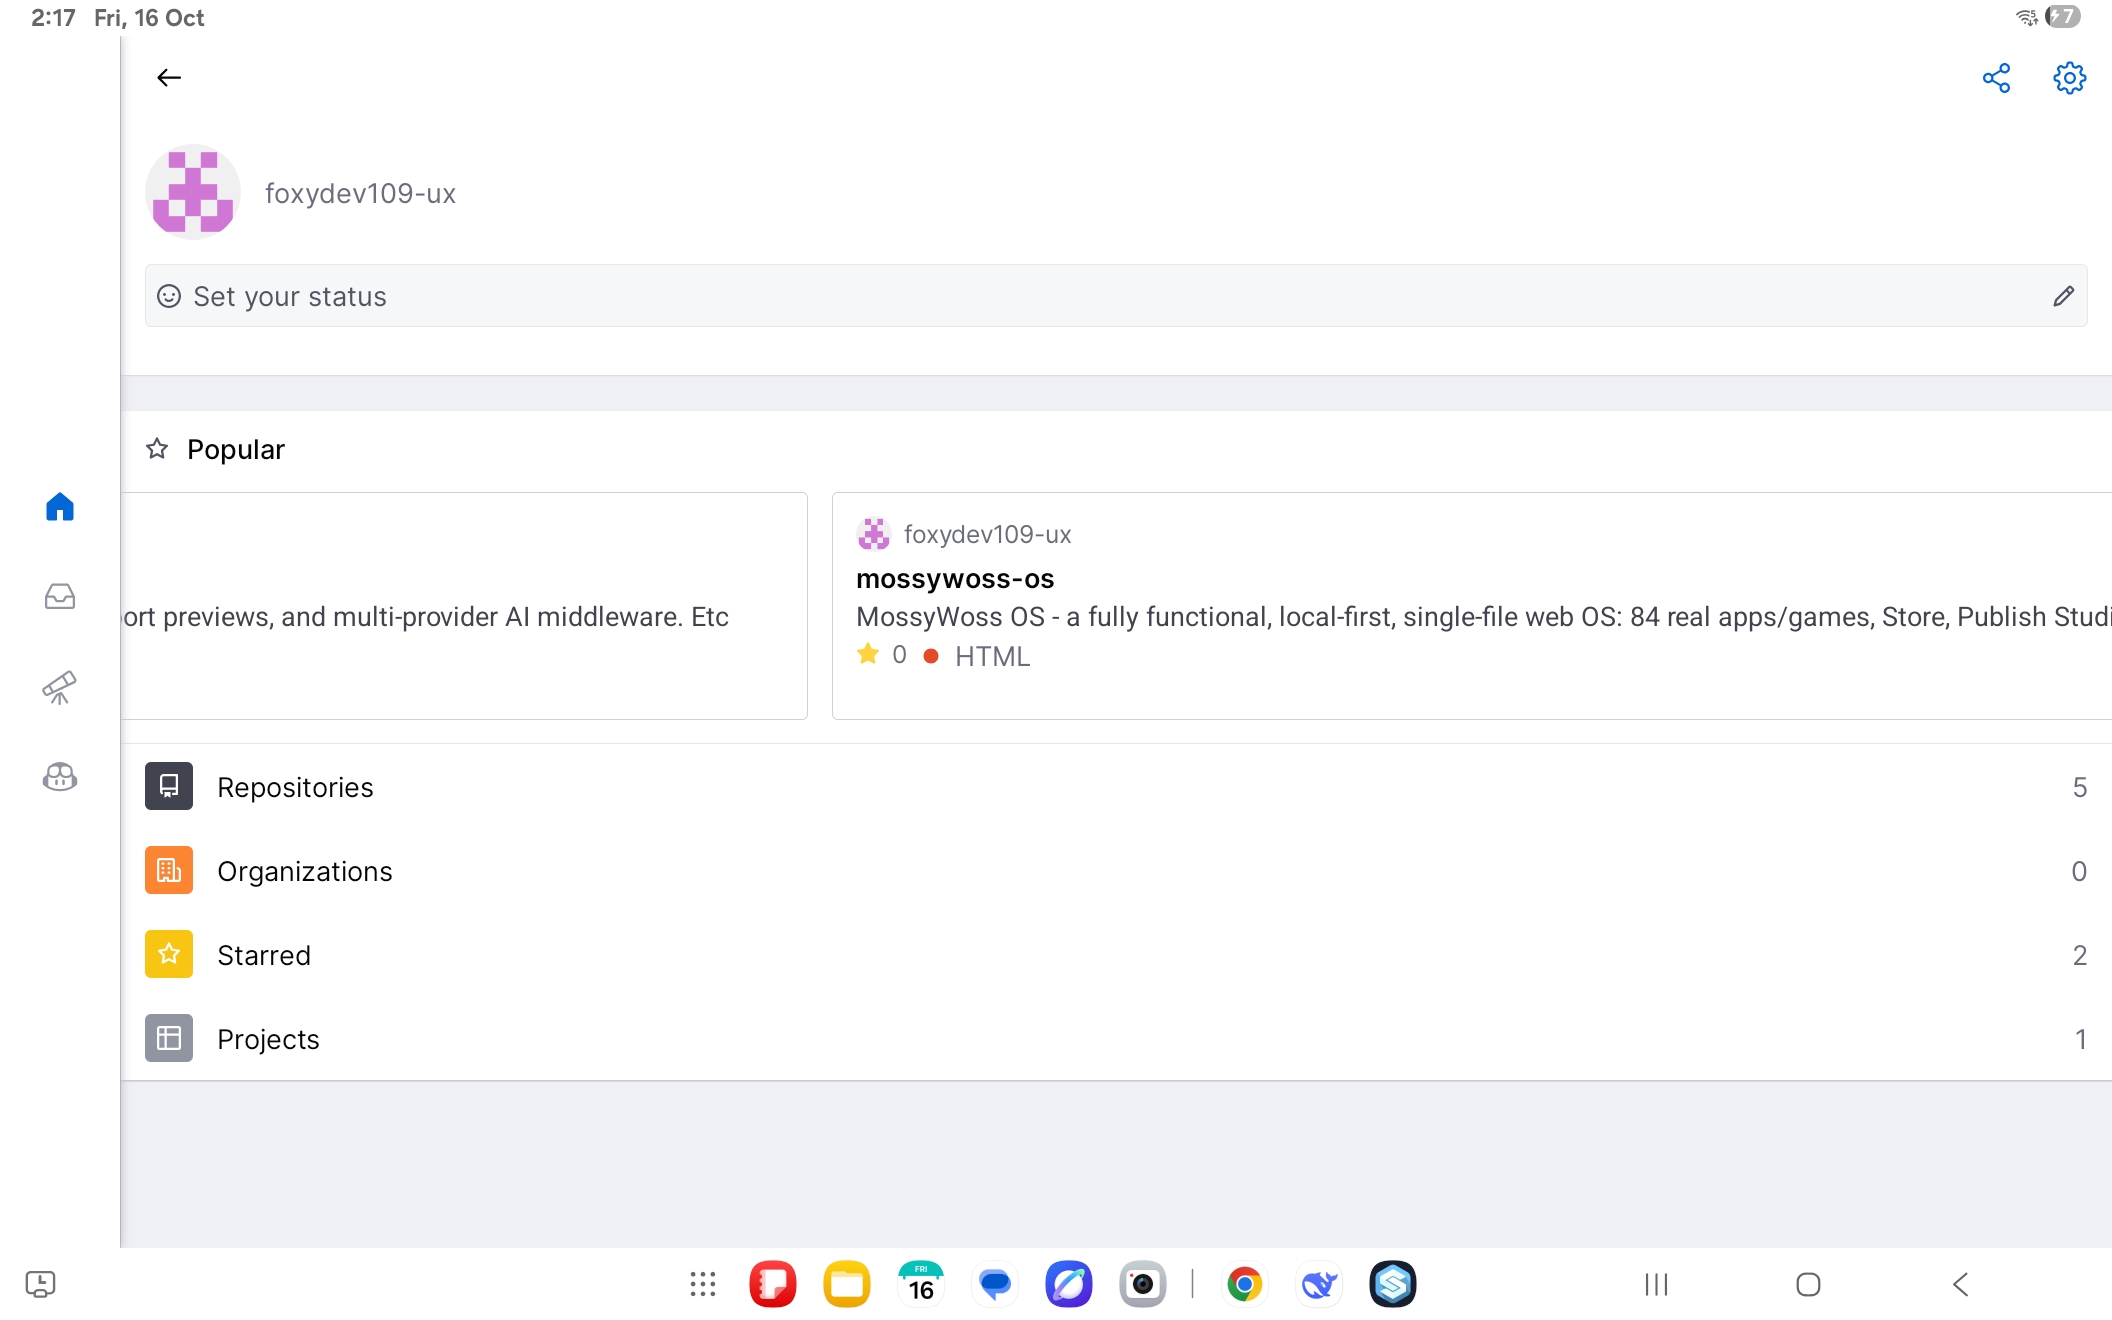Image resolution: width=2112 pixels, height=1320 pixels.
Task: Open the AI middleware repository card
Action: (464, 606)
